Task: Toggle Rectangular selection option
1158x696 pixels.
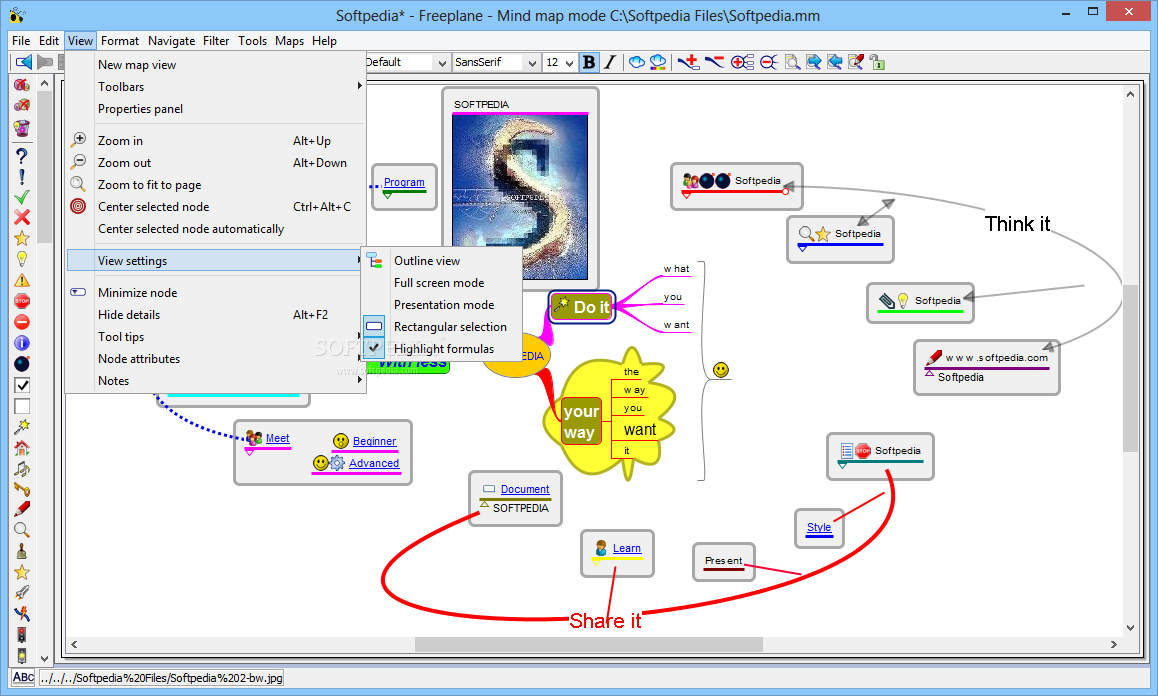Action: point(442,327)
